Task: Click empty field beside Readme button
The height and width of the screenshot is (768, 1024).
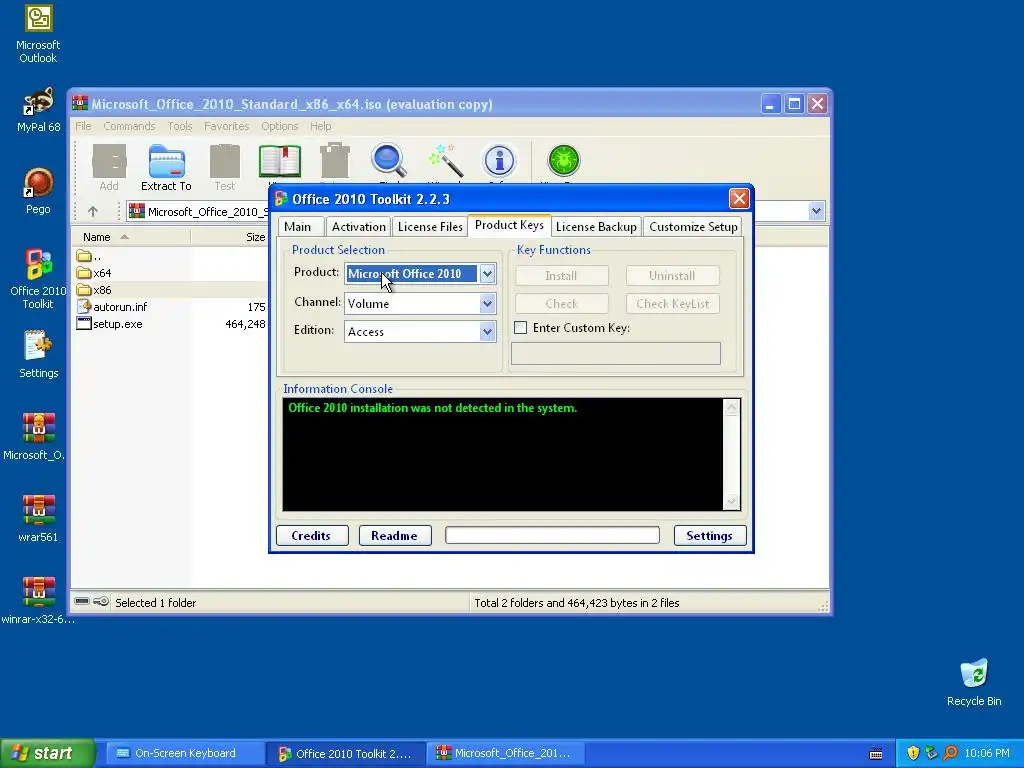Action: click(552, 535)
